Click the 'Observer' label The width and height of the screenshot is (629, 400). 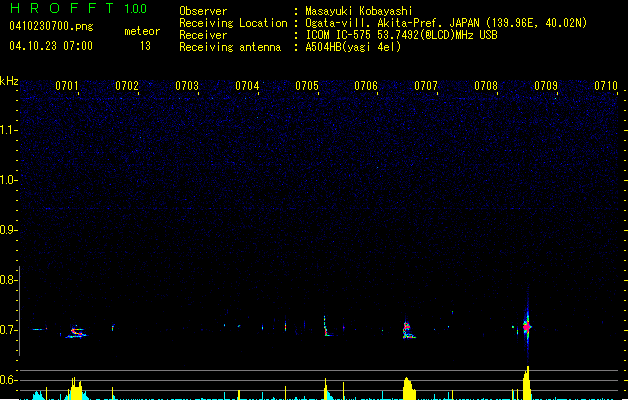(x=203, y=11)
